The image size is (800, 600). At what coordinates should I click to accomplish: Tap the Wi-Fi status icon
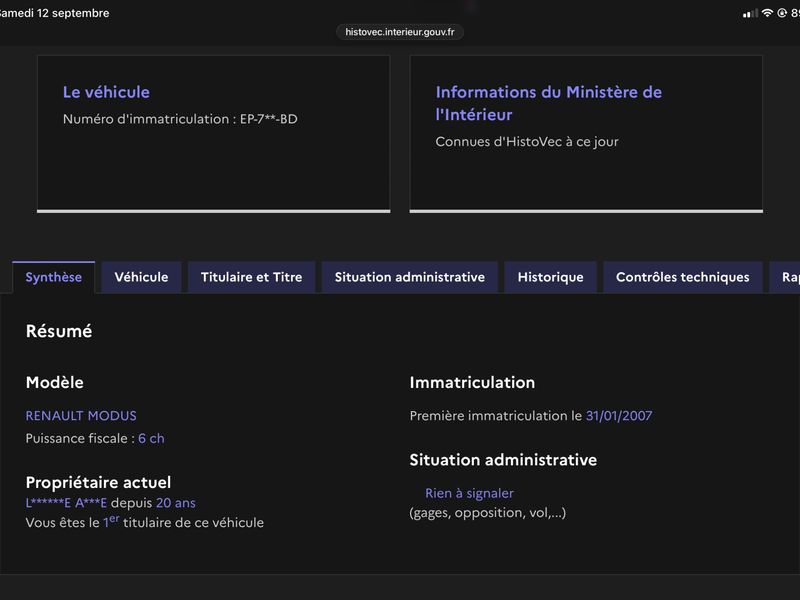point(767,13)
